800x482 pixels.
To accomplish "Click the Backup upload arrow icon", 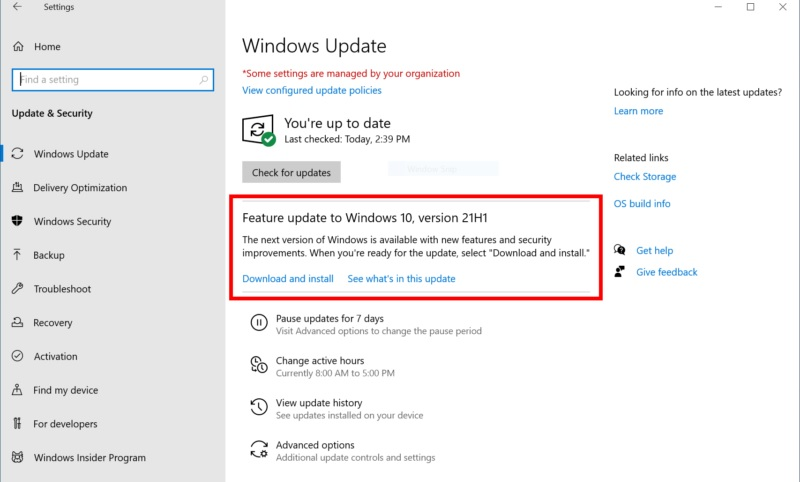I will click(x=17, y=255).
